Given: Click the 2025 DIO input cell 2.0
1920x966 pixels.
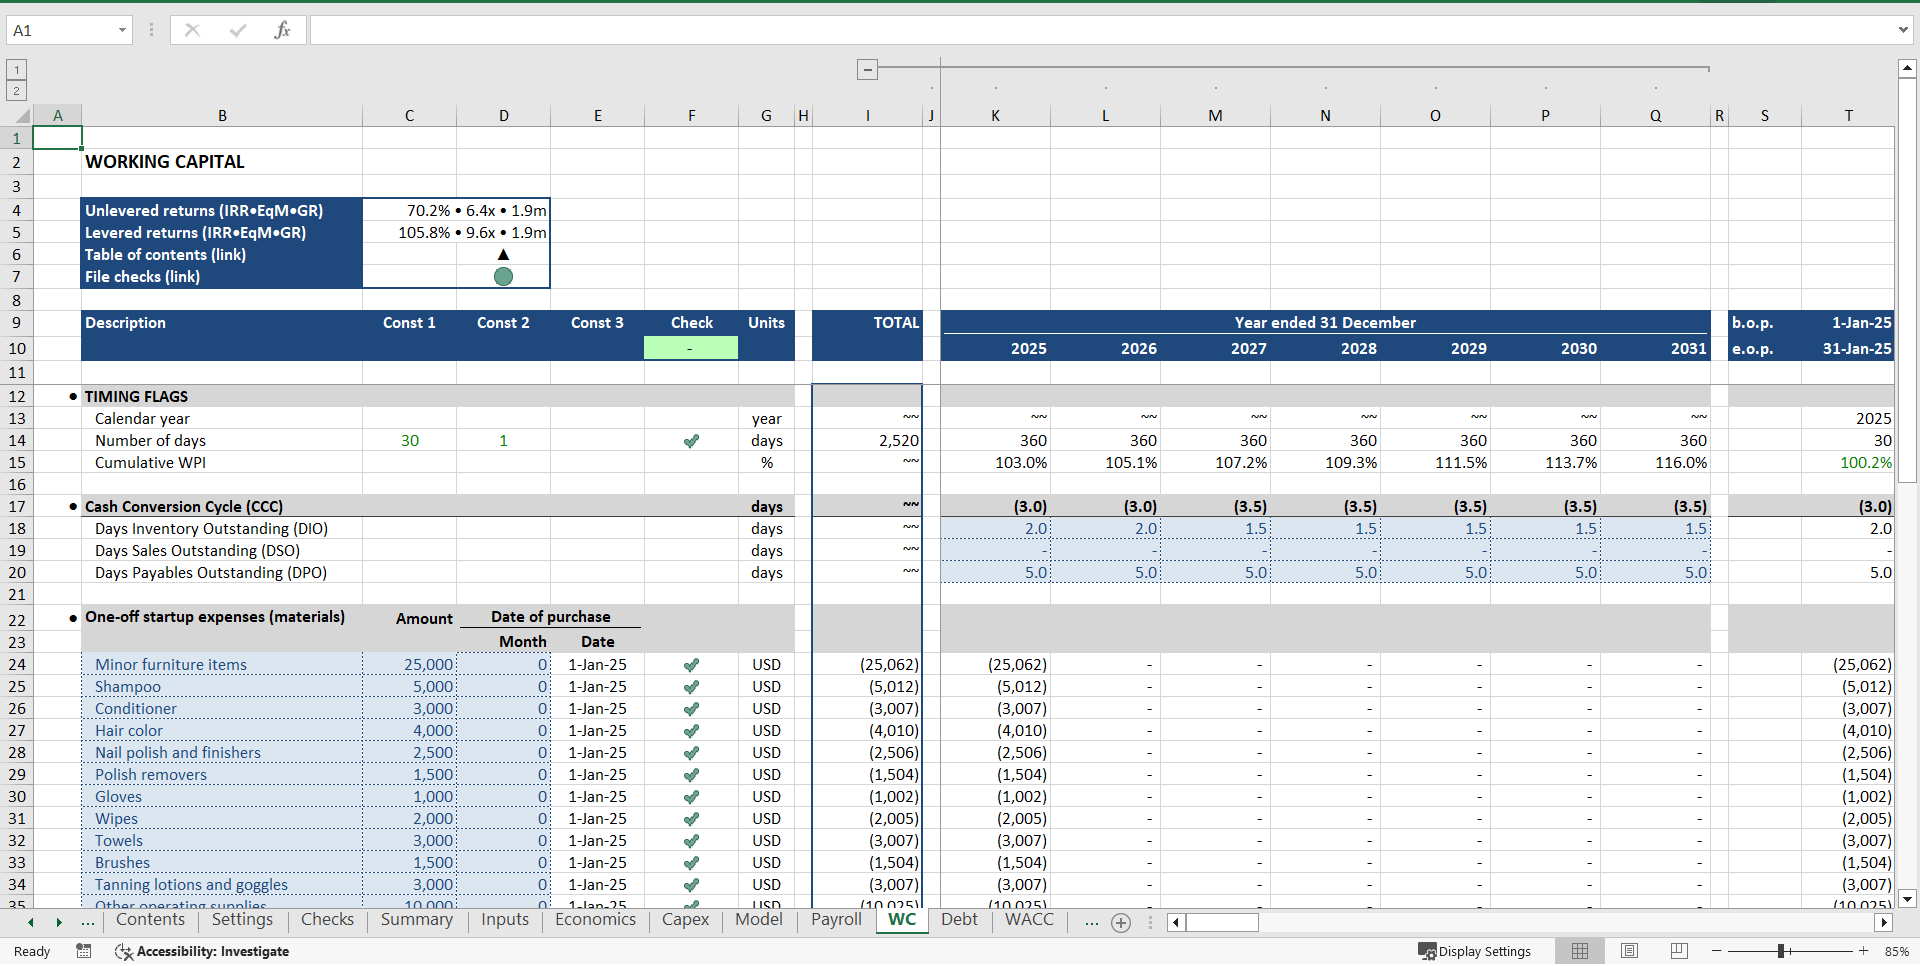Looking at the screenshot, I should (996, 528).
